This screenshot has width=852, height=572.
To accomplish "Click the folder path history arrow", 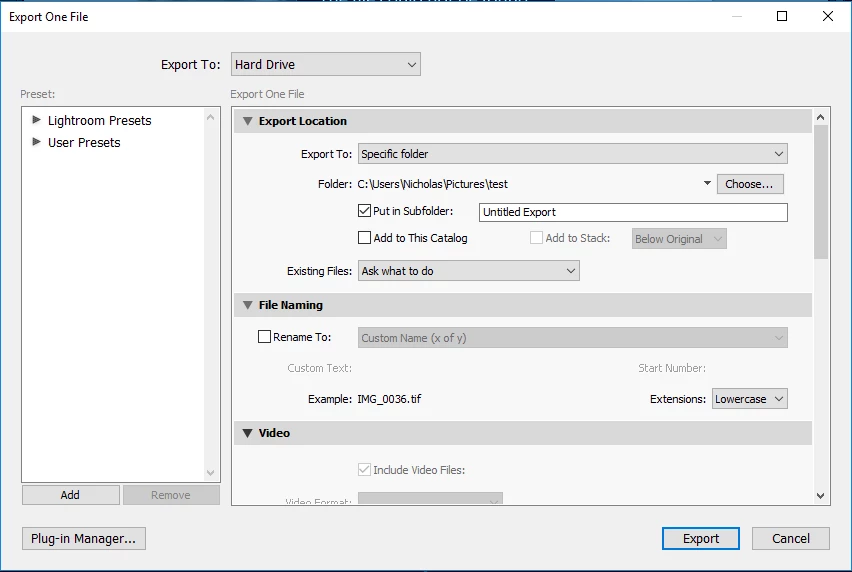I will 707,183.
